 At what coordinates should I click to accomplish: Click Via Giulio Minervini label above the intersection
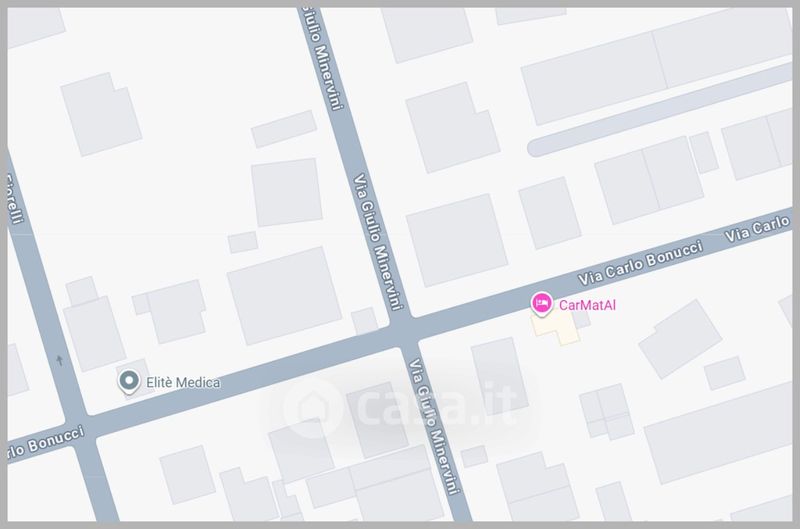click(378, 242)
